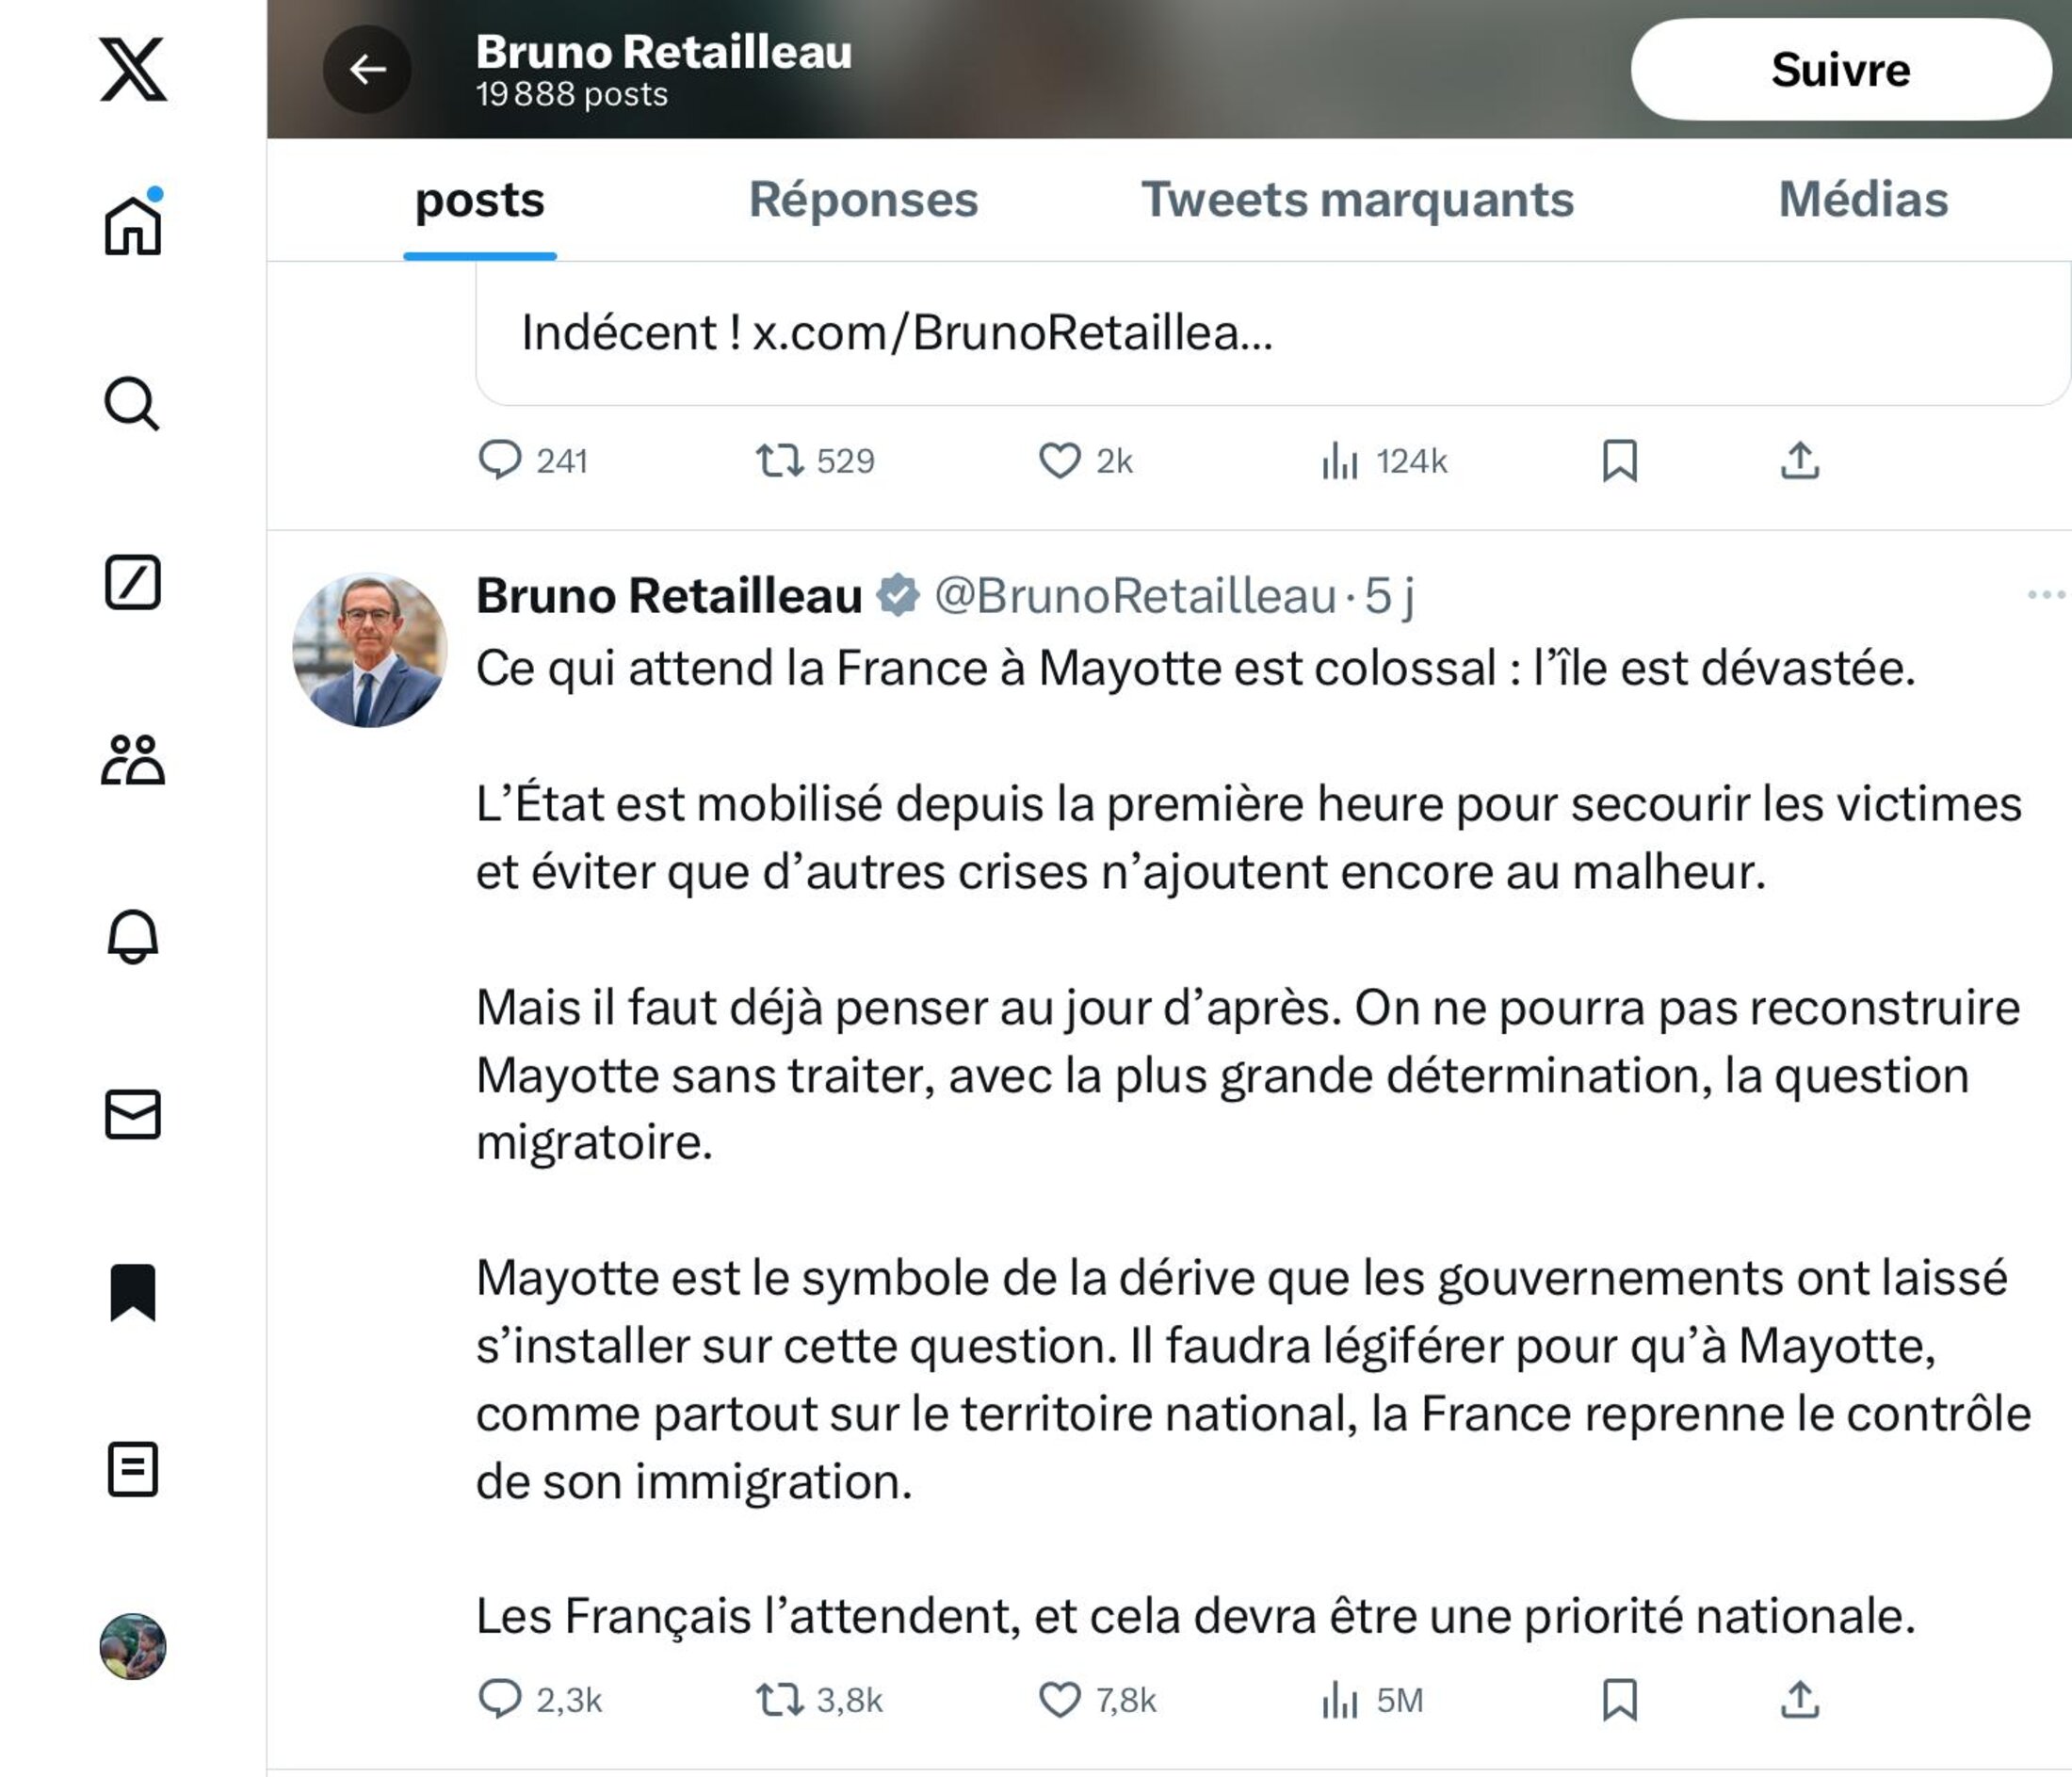Repost the Mayotte post with 3,8k reposts

coord(780,1699)
